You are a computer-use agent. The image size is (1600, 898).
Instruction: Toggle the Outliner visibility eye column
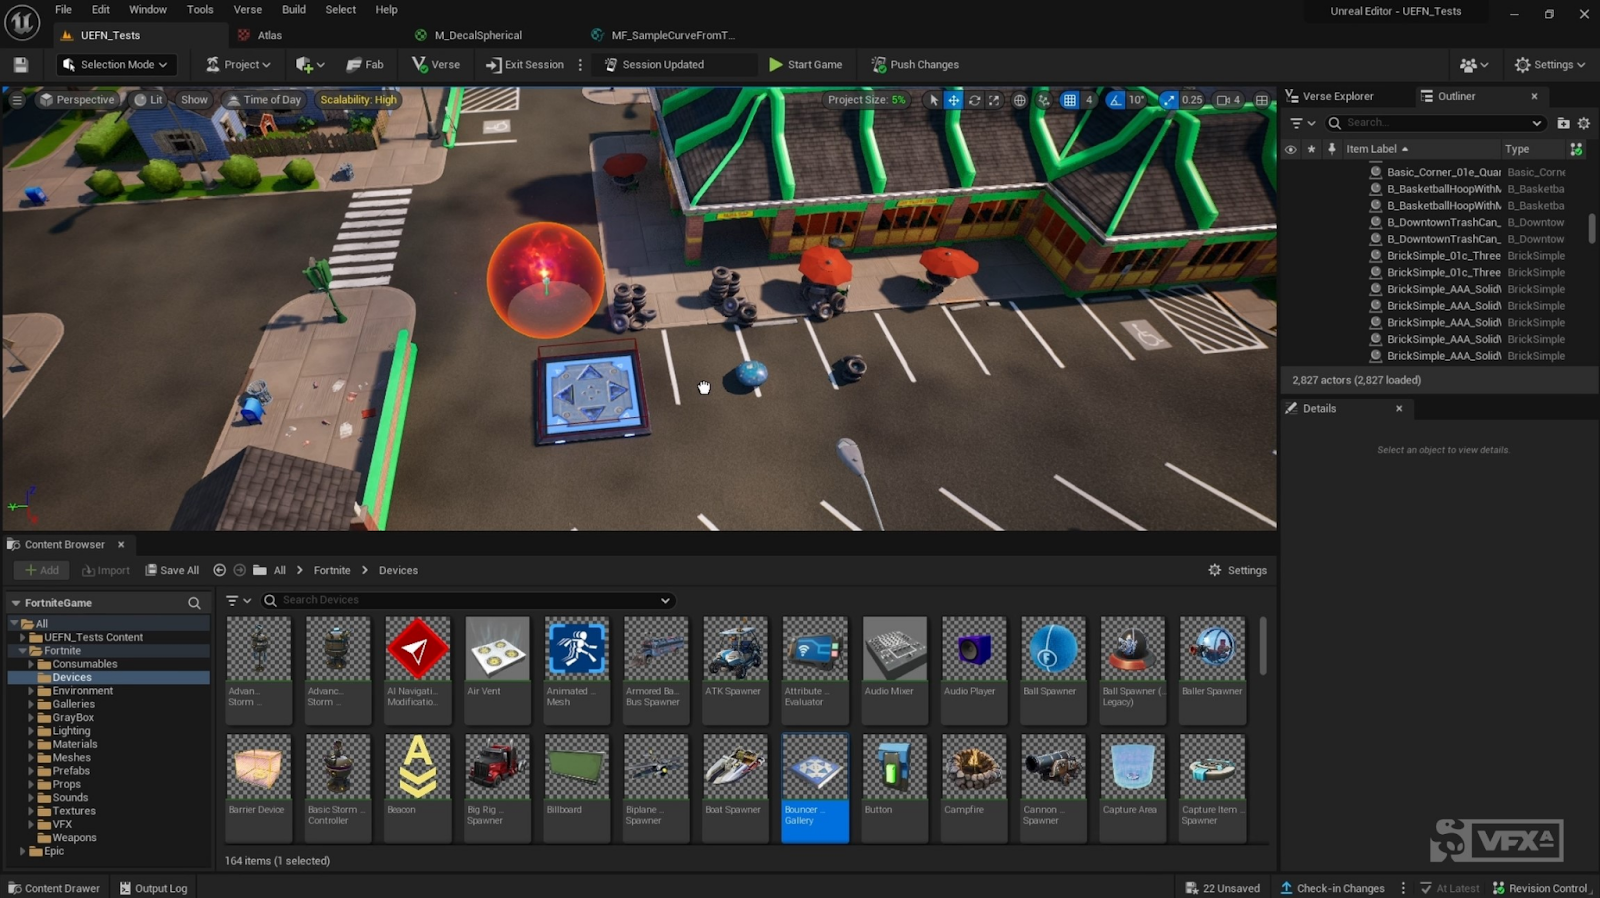[x=1291, y=149]
